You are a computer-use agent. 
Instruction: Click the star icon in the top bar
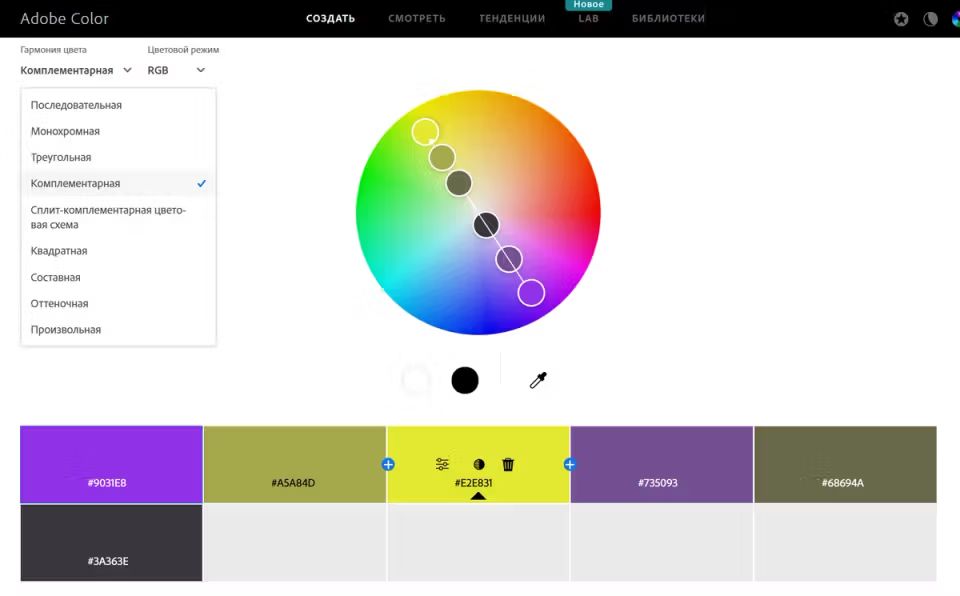901,19
